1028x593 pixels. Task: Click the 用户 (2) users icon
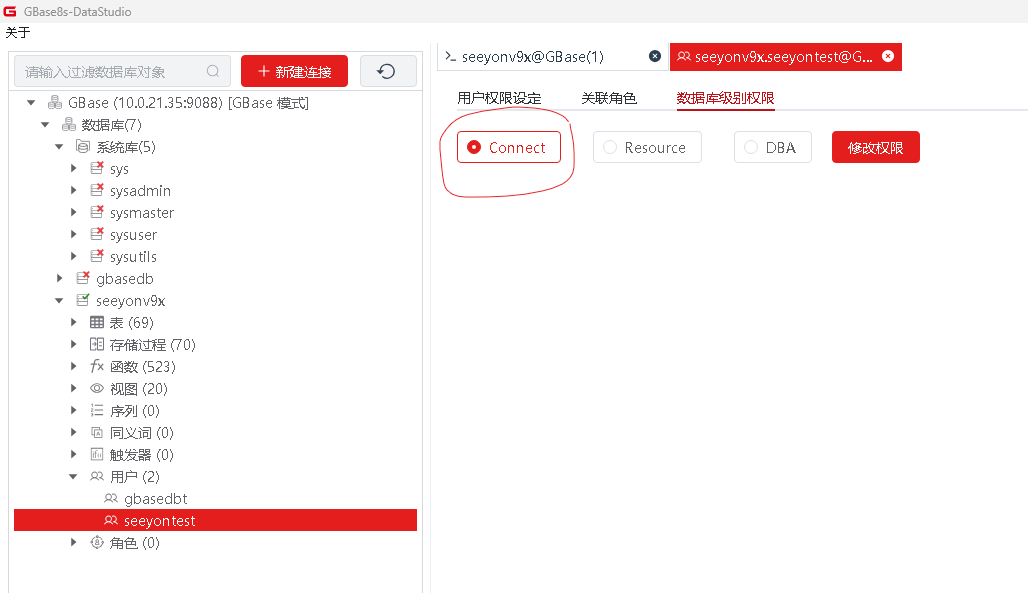tap(96, 476)
